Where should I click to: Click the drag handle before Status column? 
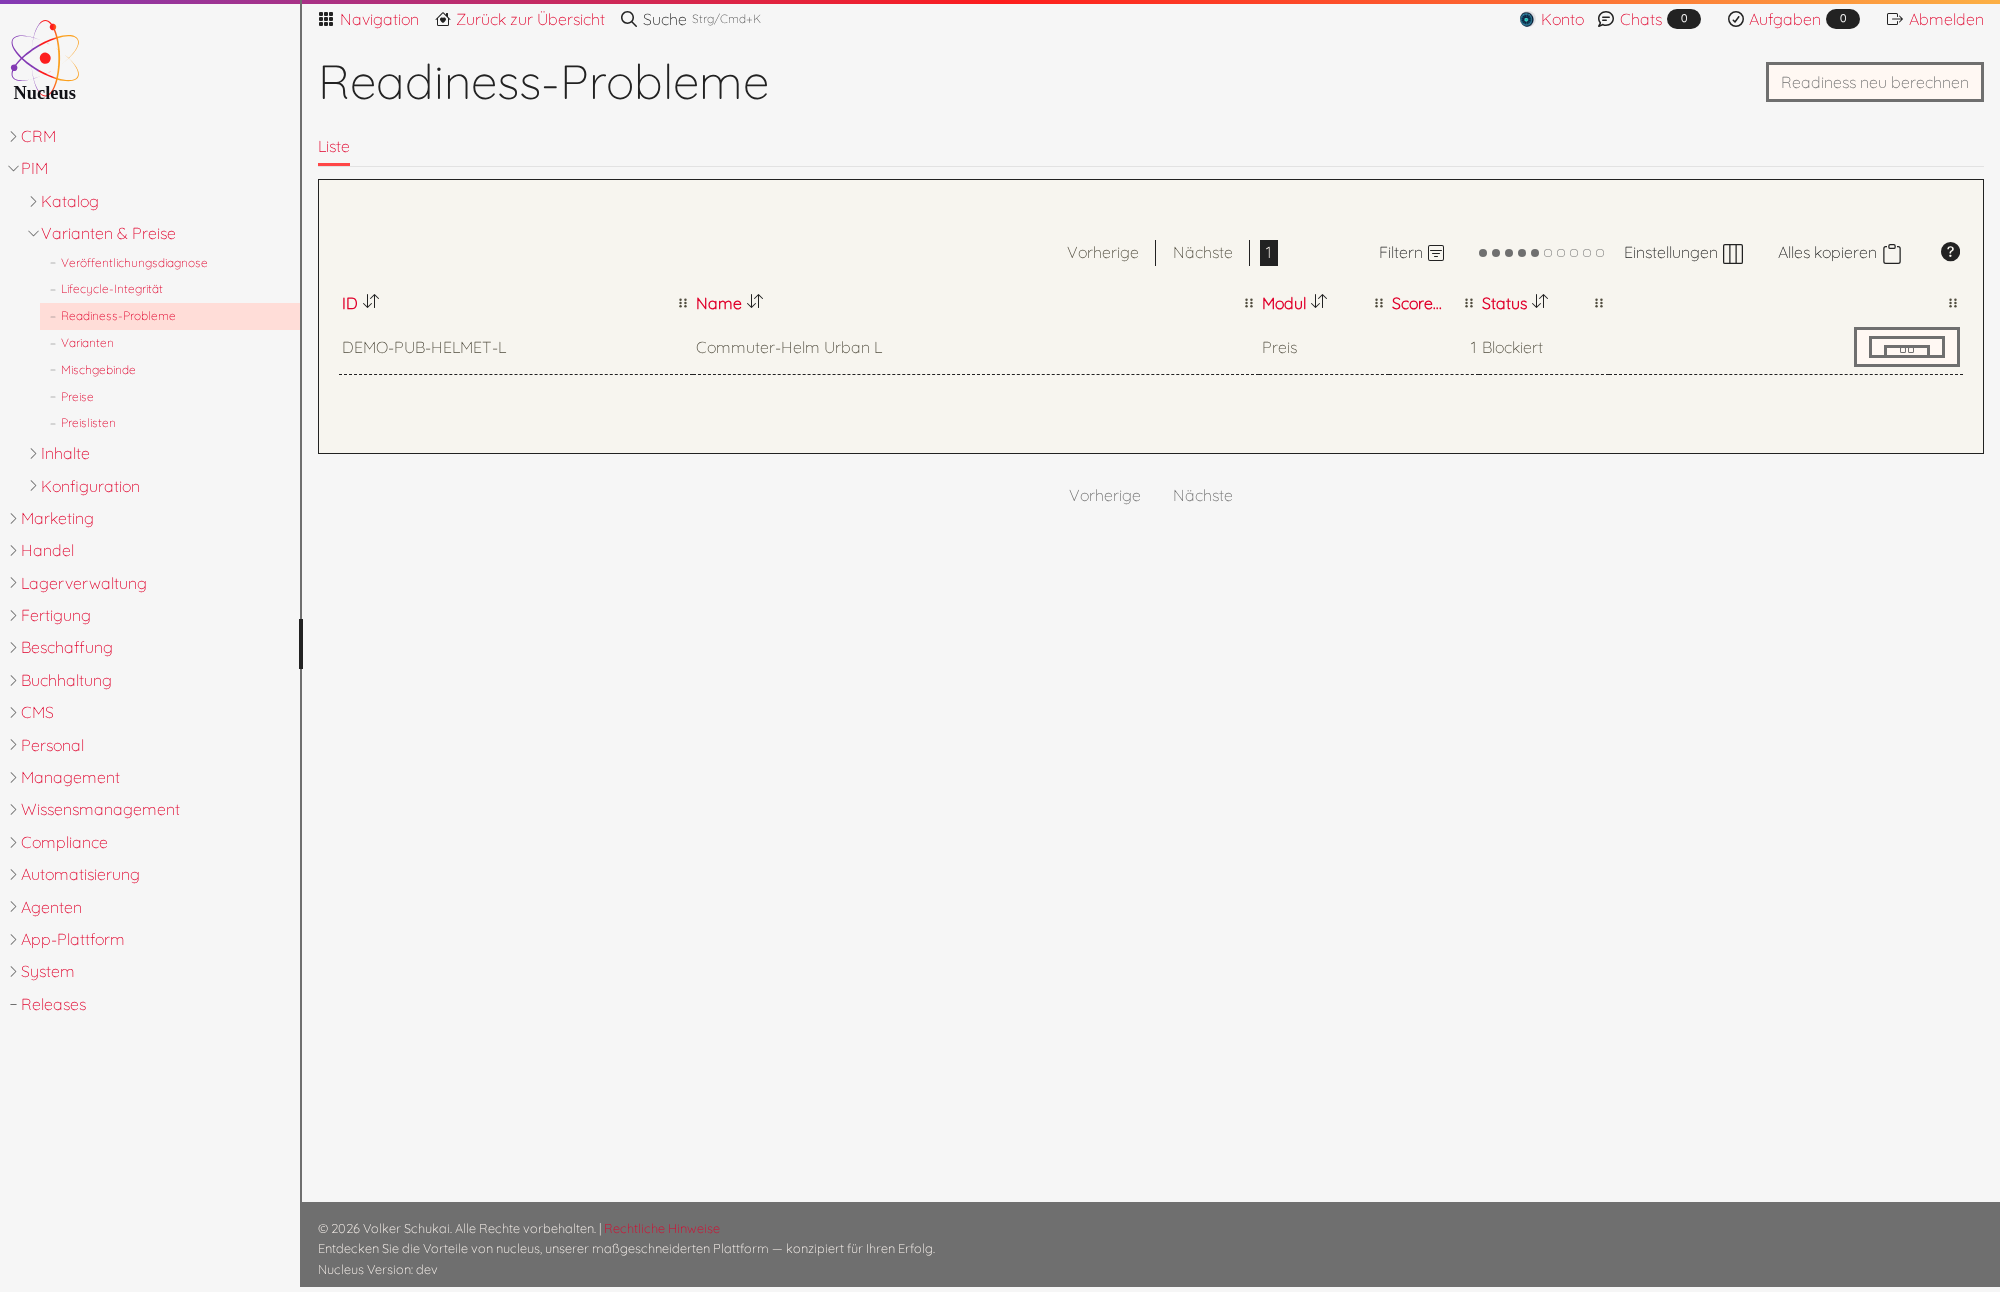click(x=1469, y=303)
